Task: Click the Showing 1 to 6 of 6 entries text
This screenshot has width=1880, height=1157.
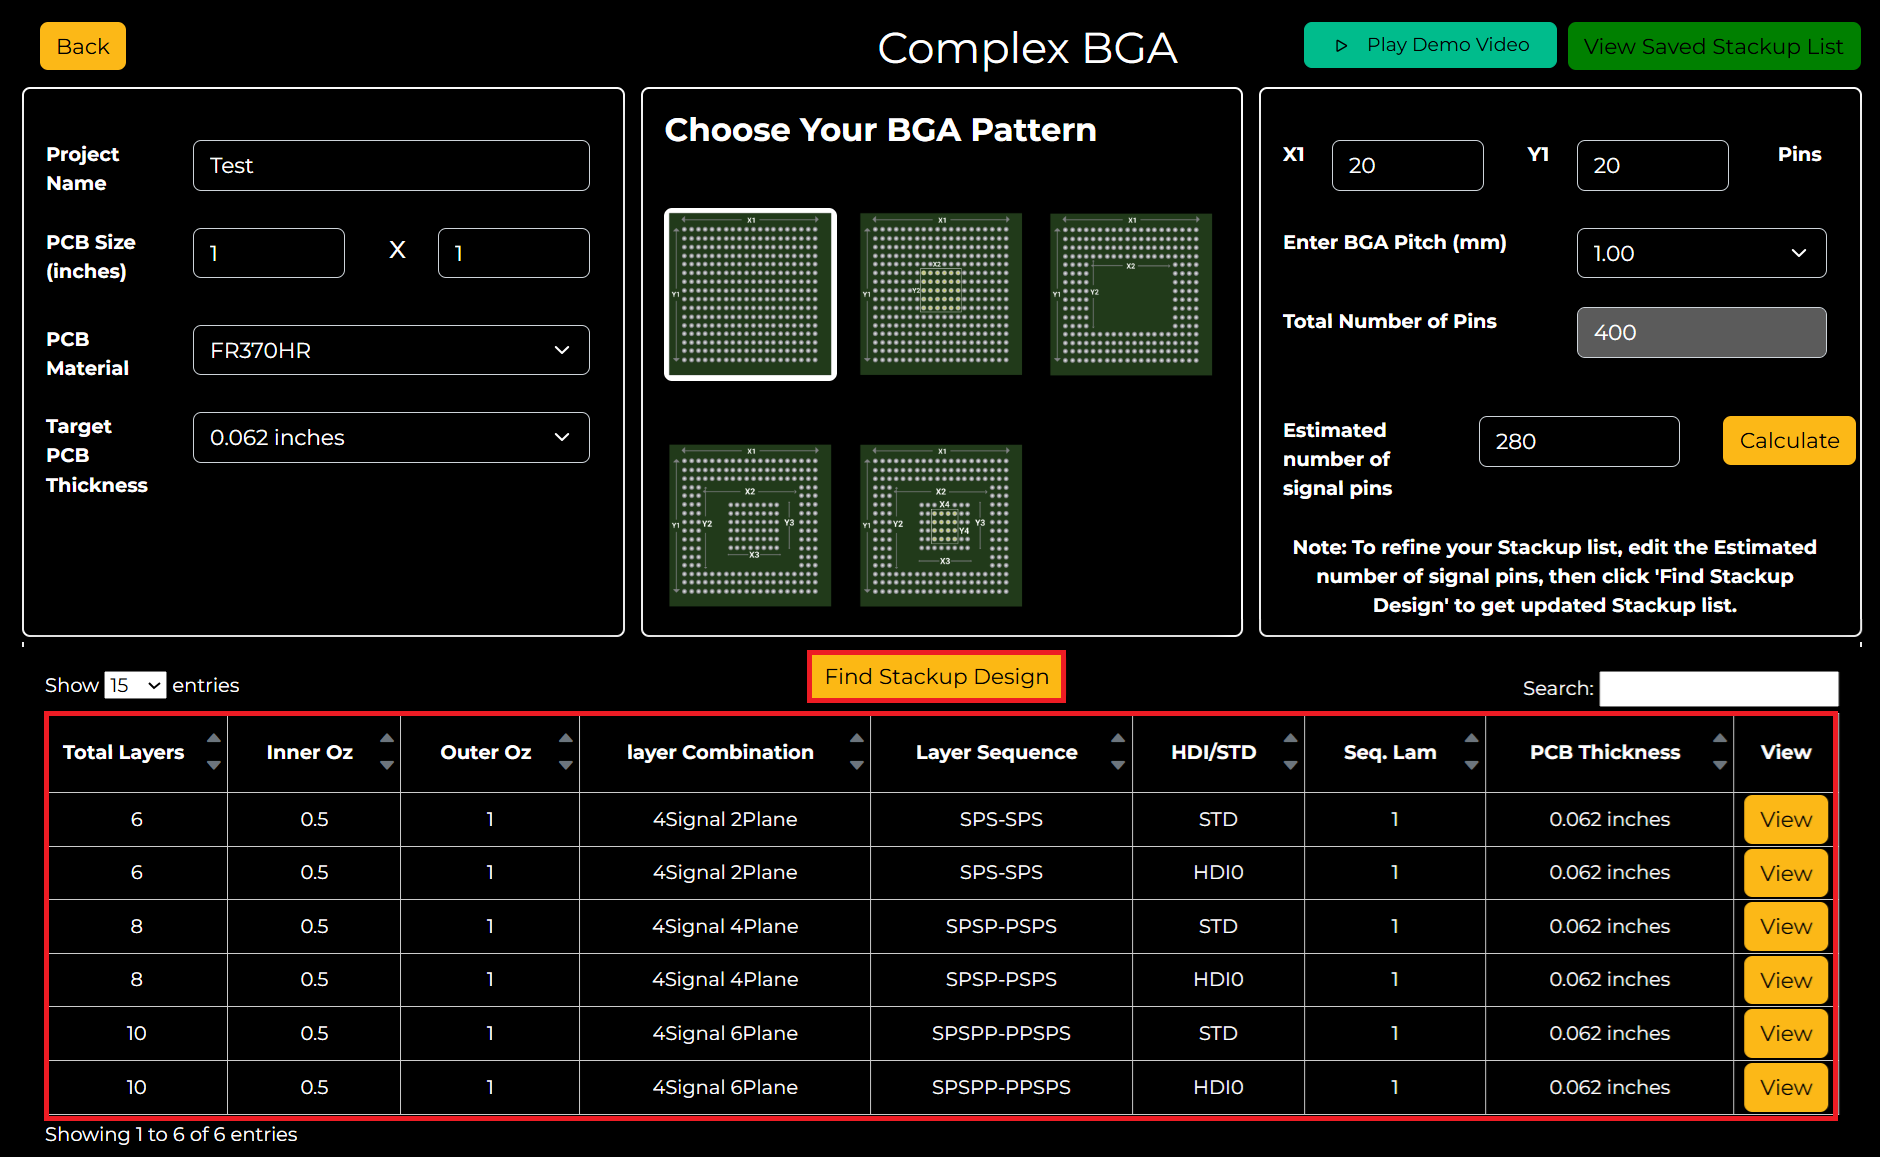Action: click(x=171, y=1134)
